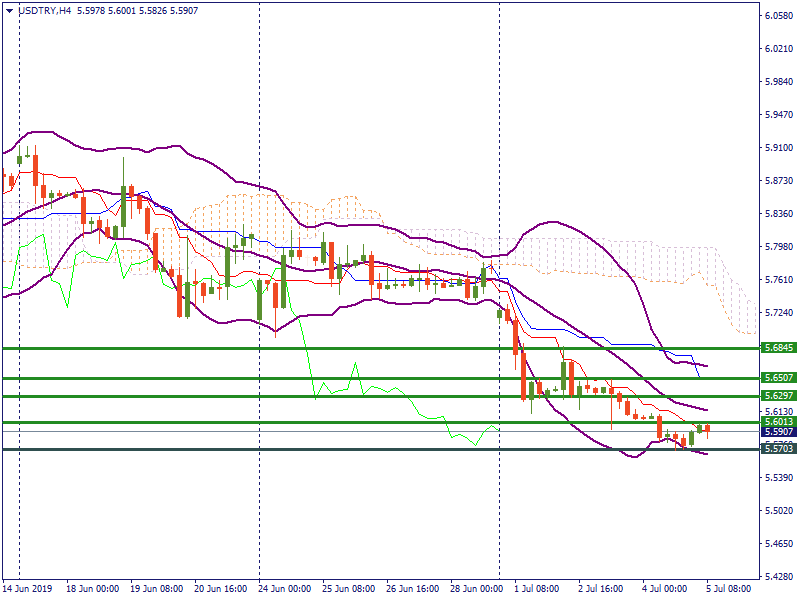This screenshot has height=600, width=800.
Task: Click the 5.7980 price axis label
Action: point(778,247)
